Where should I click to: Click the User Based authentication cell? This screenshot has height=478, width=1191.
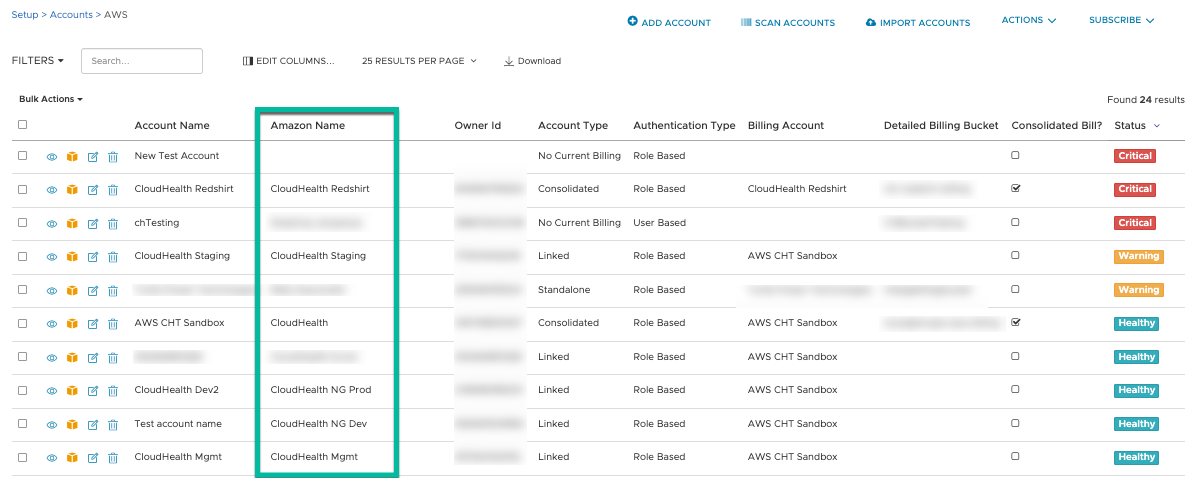pyautogui.click(x=659, y=223)
